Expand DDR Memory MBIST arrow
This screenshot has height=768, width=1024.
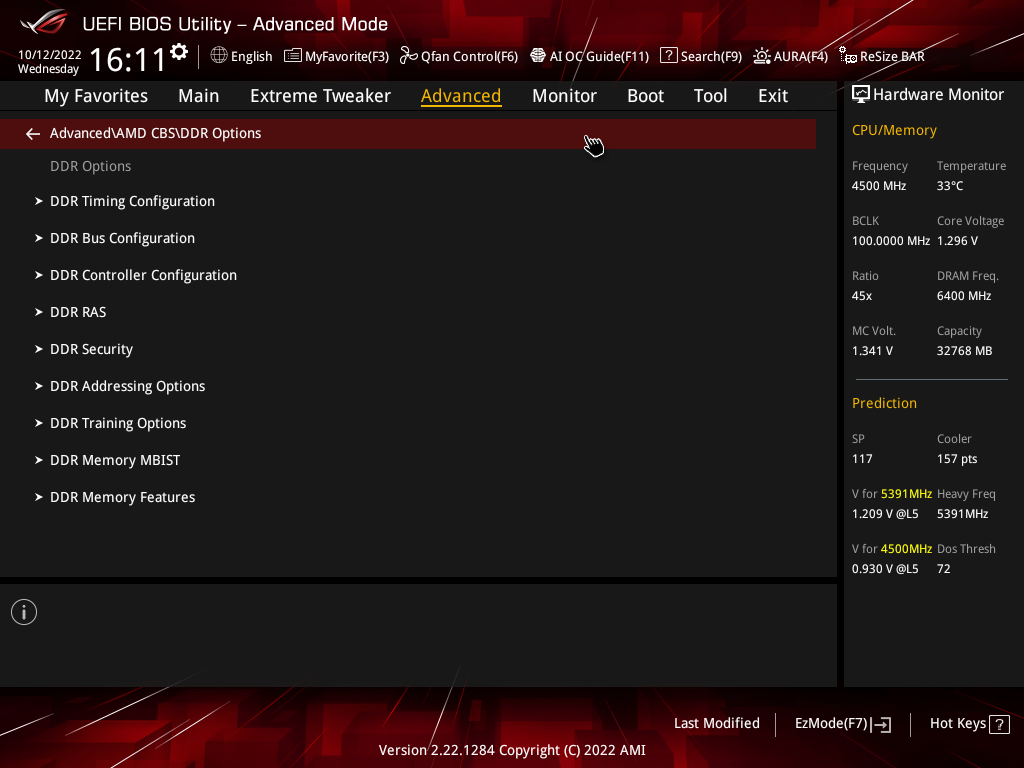click(39, 460)
